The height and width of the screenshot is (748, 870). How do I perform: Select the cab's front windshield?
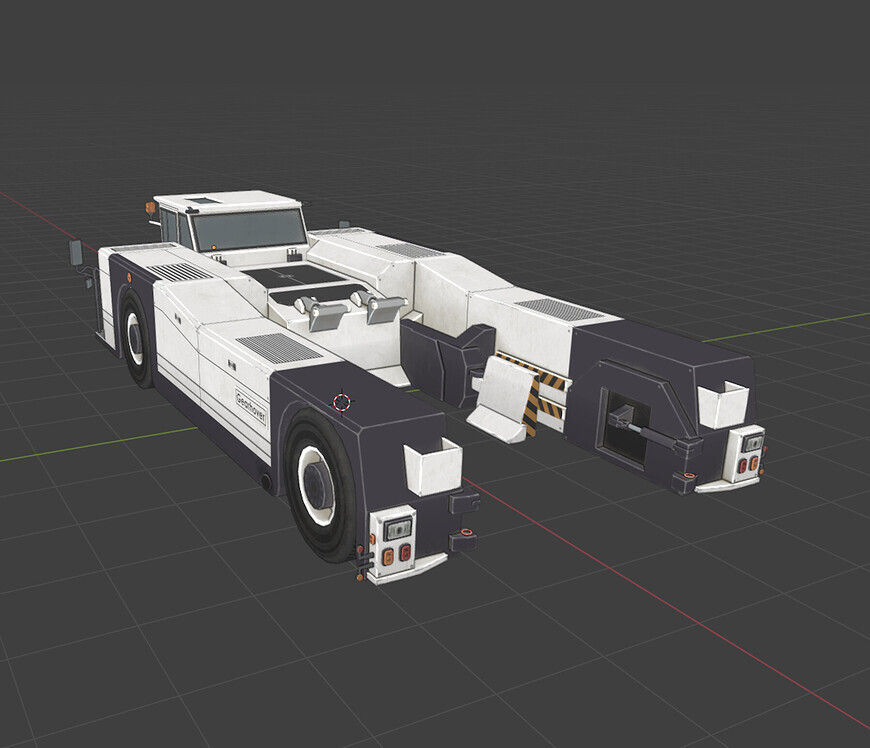coord(248,229)
